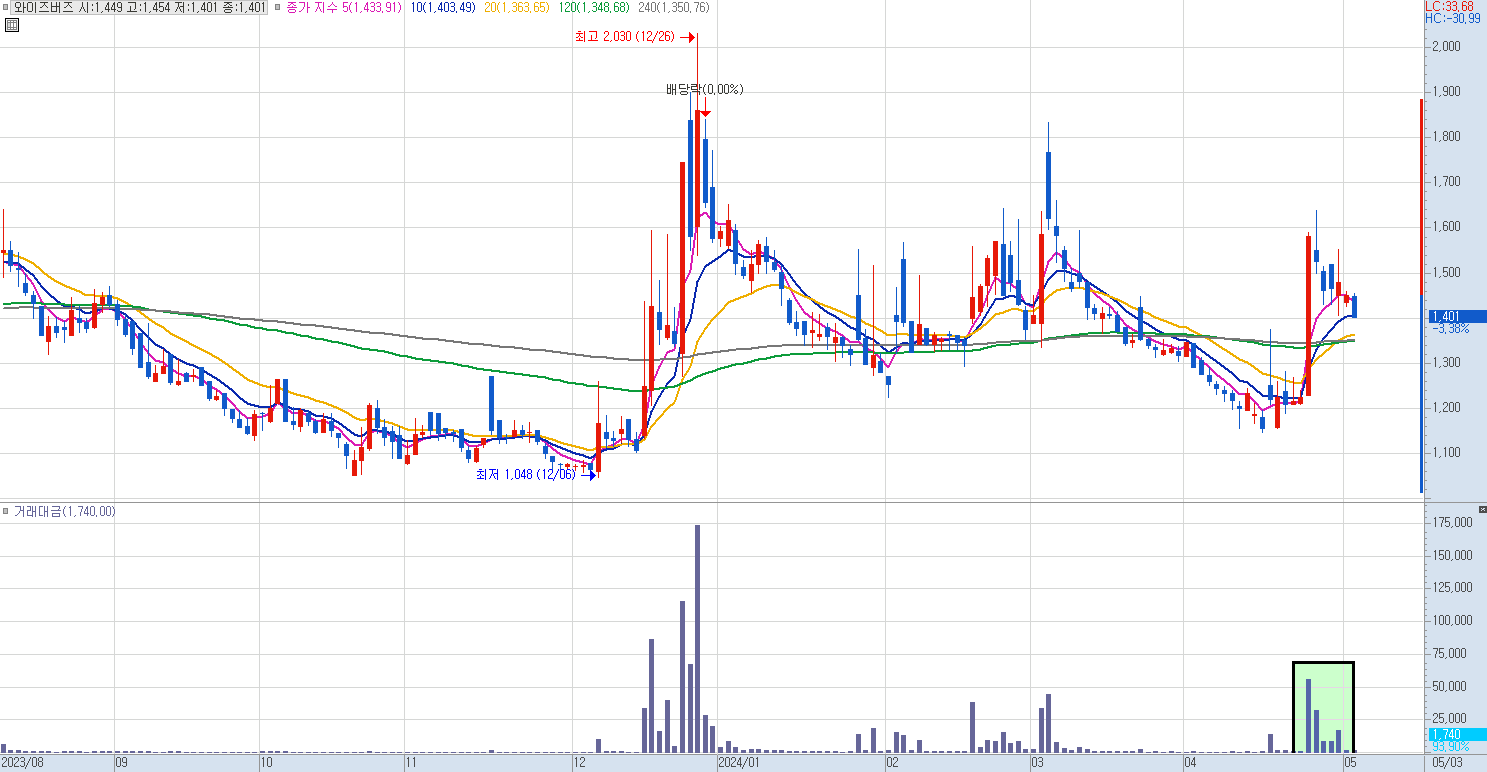This screenshot has width=1487, height=772.
Task: Click the 93.90% volume ratio value
Action: pos(1450,746)
